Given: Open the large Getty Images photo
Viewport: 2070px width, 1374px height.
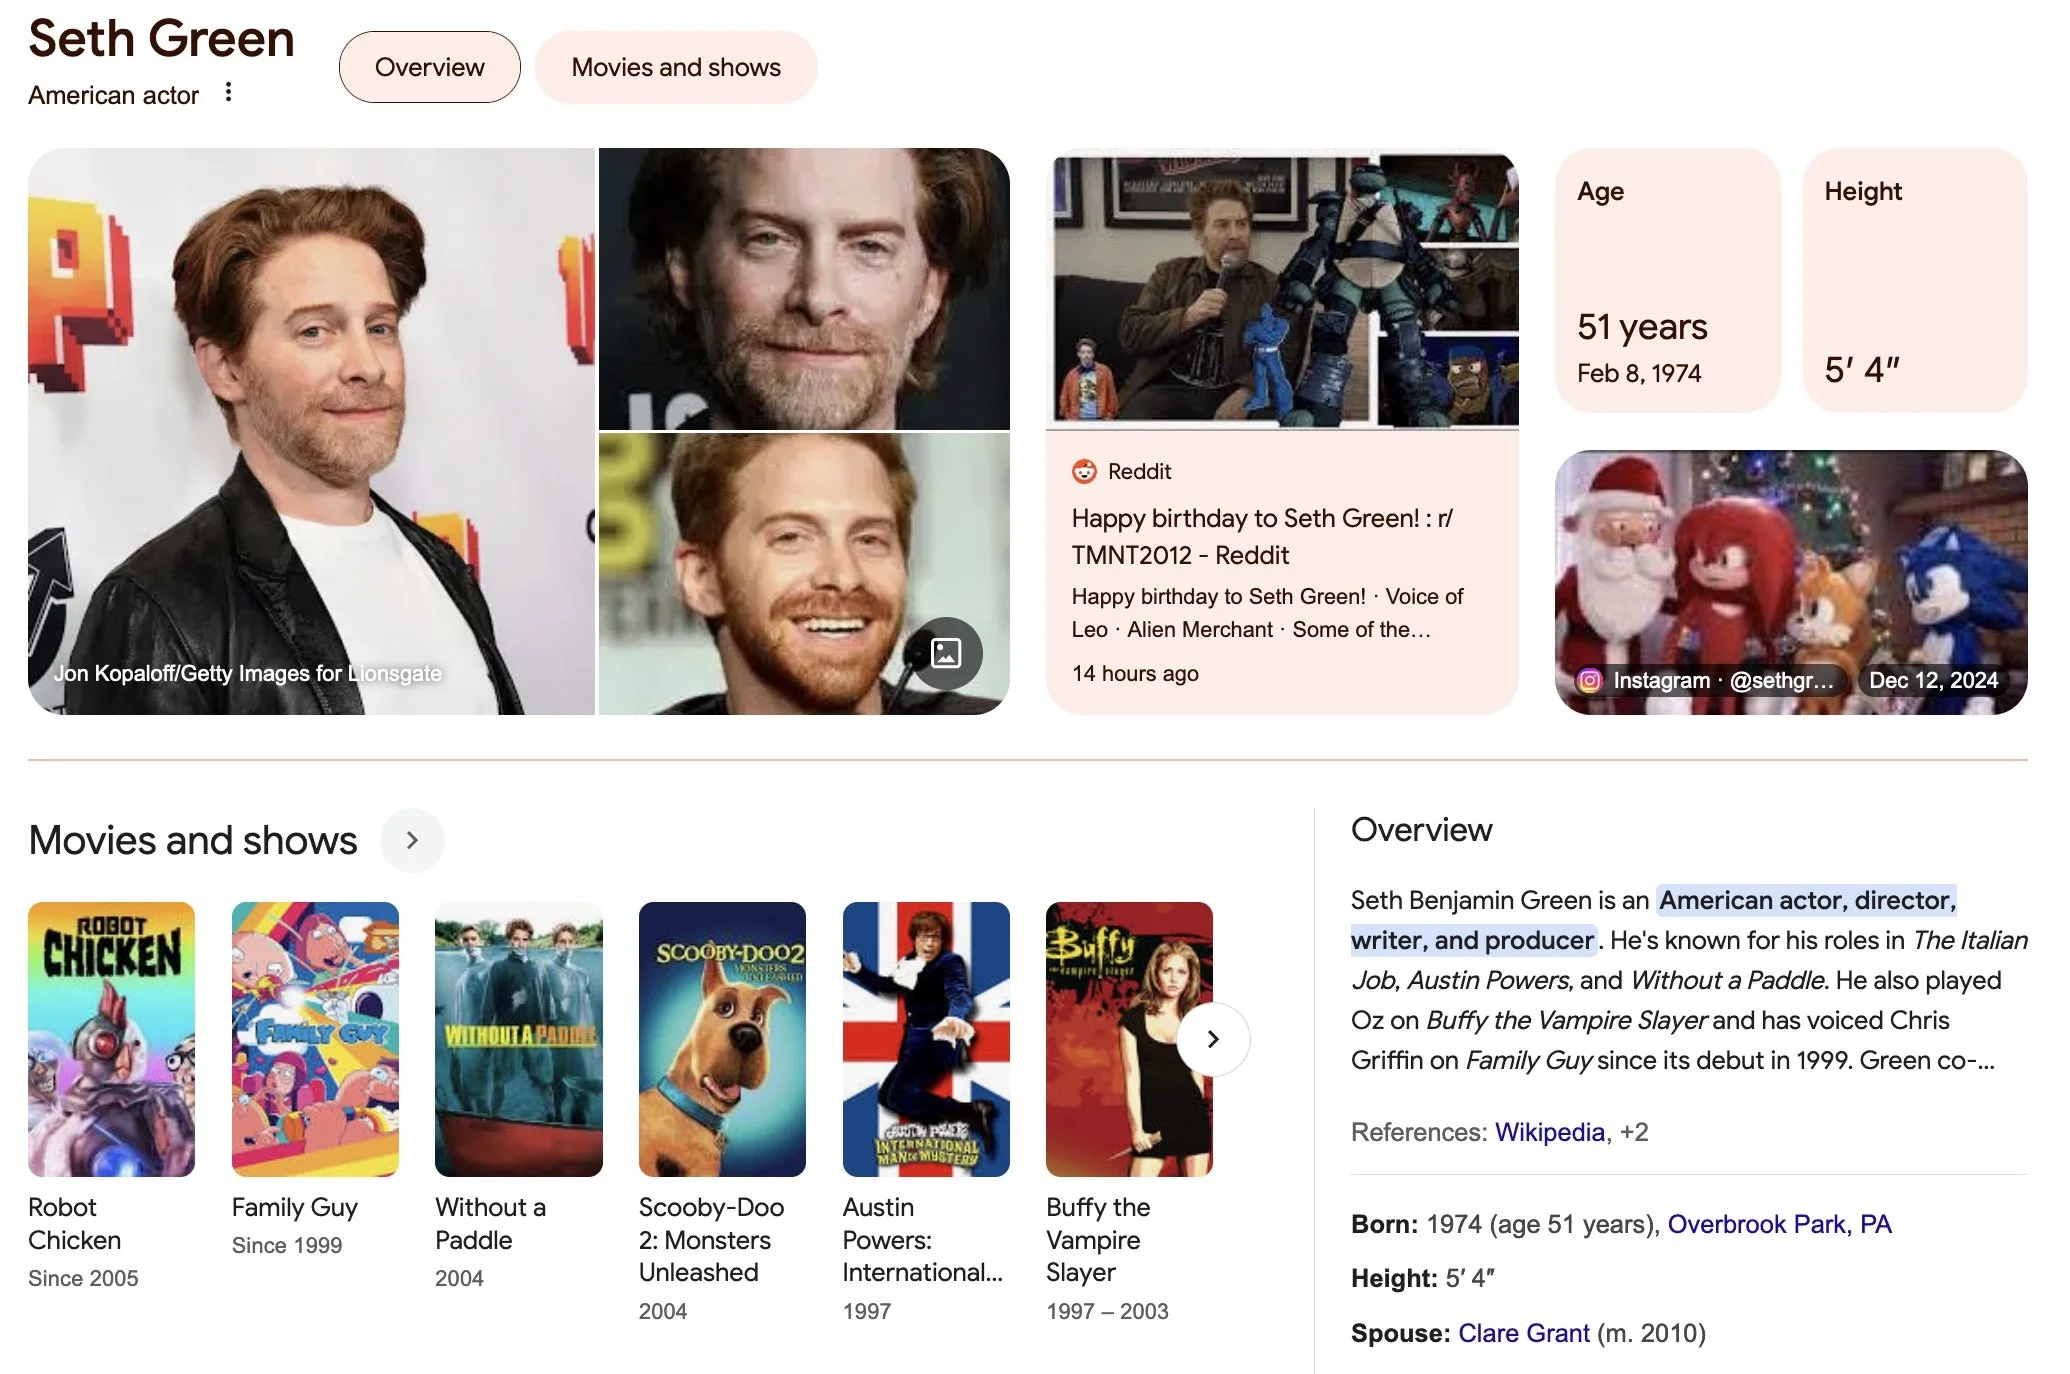Looking at the screenshot, I should (311, 431).
